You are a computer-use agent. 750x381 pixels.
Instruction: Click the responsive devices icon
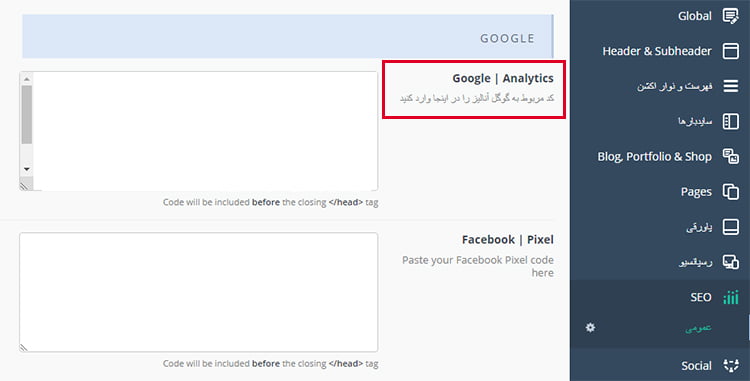click(730, 262)
